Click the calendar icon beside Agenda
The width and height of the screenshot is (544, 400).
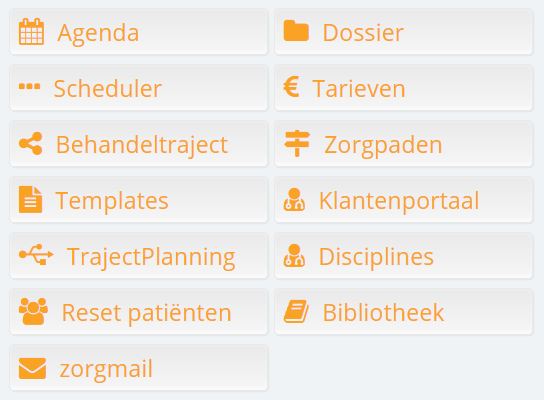tap(31, 32)
